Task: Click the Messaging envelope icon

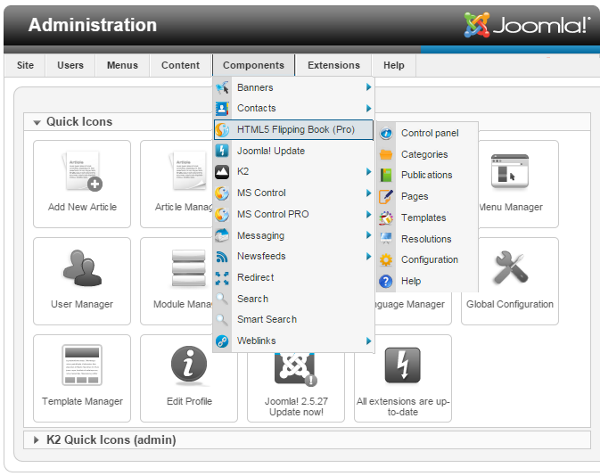Action: [x=222, y=235]
